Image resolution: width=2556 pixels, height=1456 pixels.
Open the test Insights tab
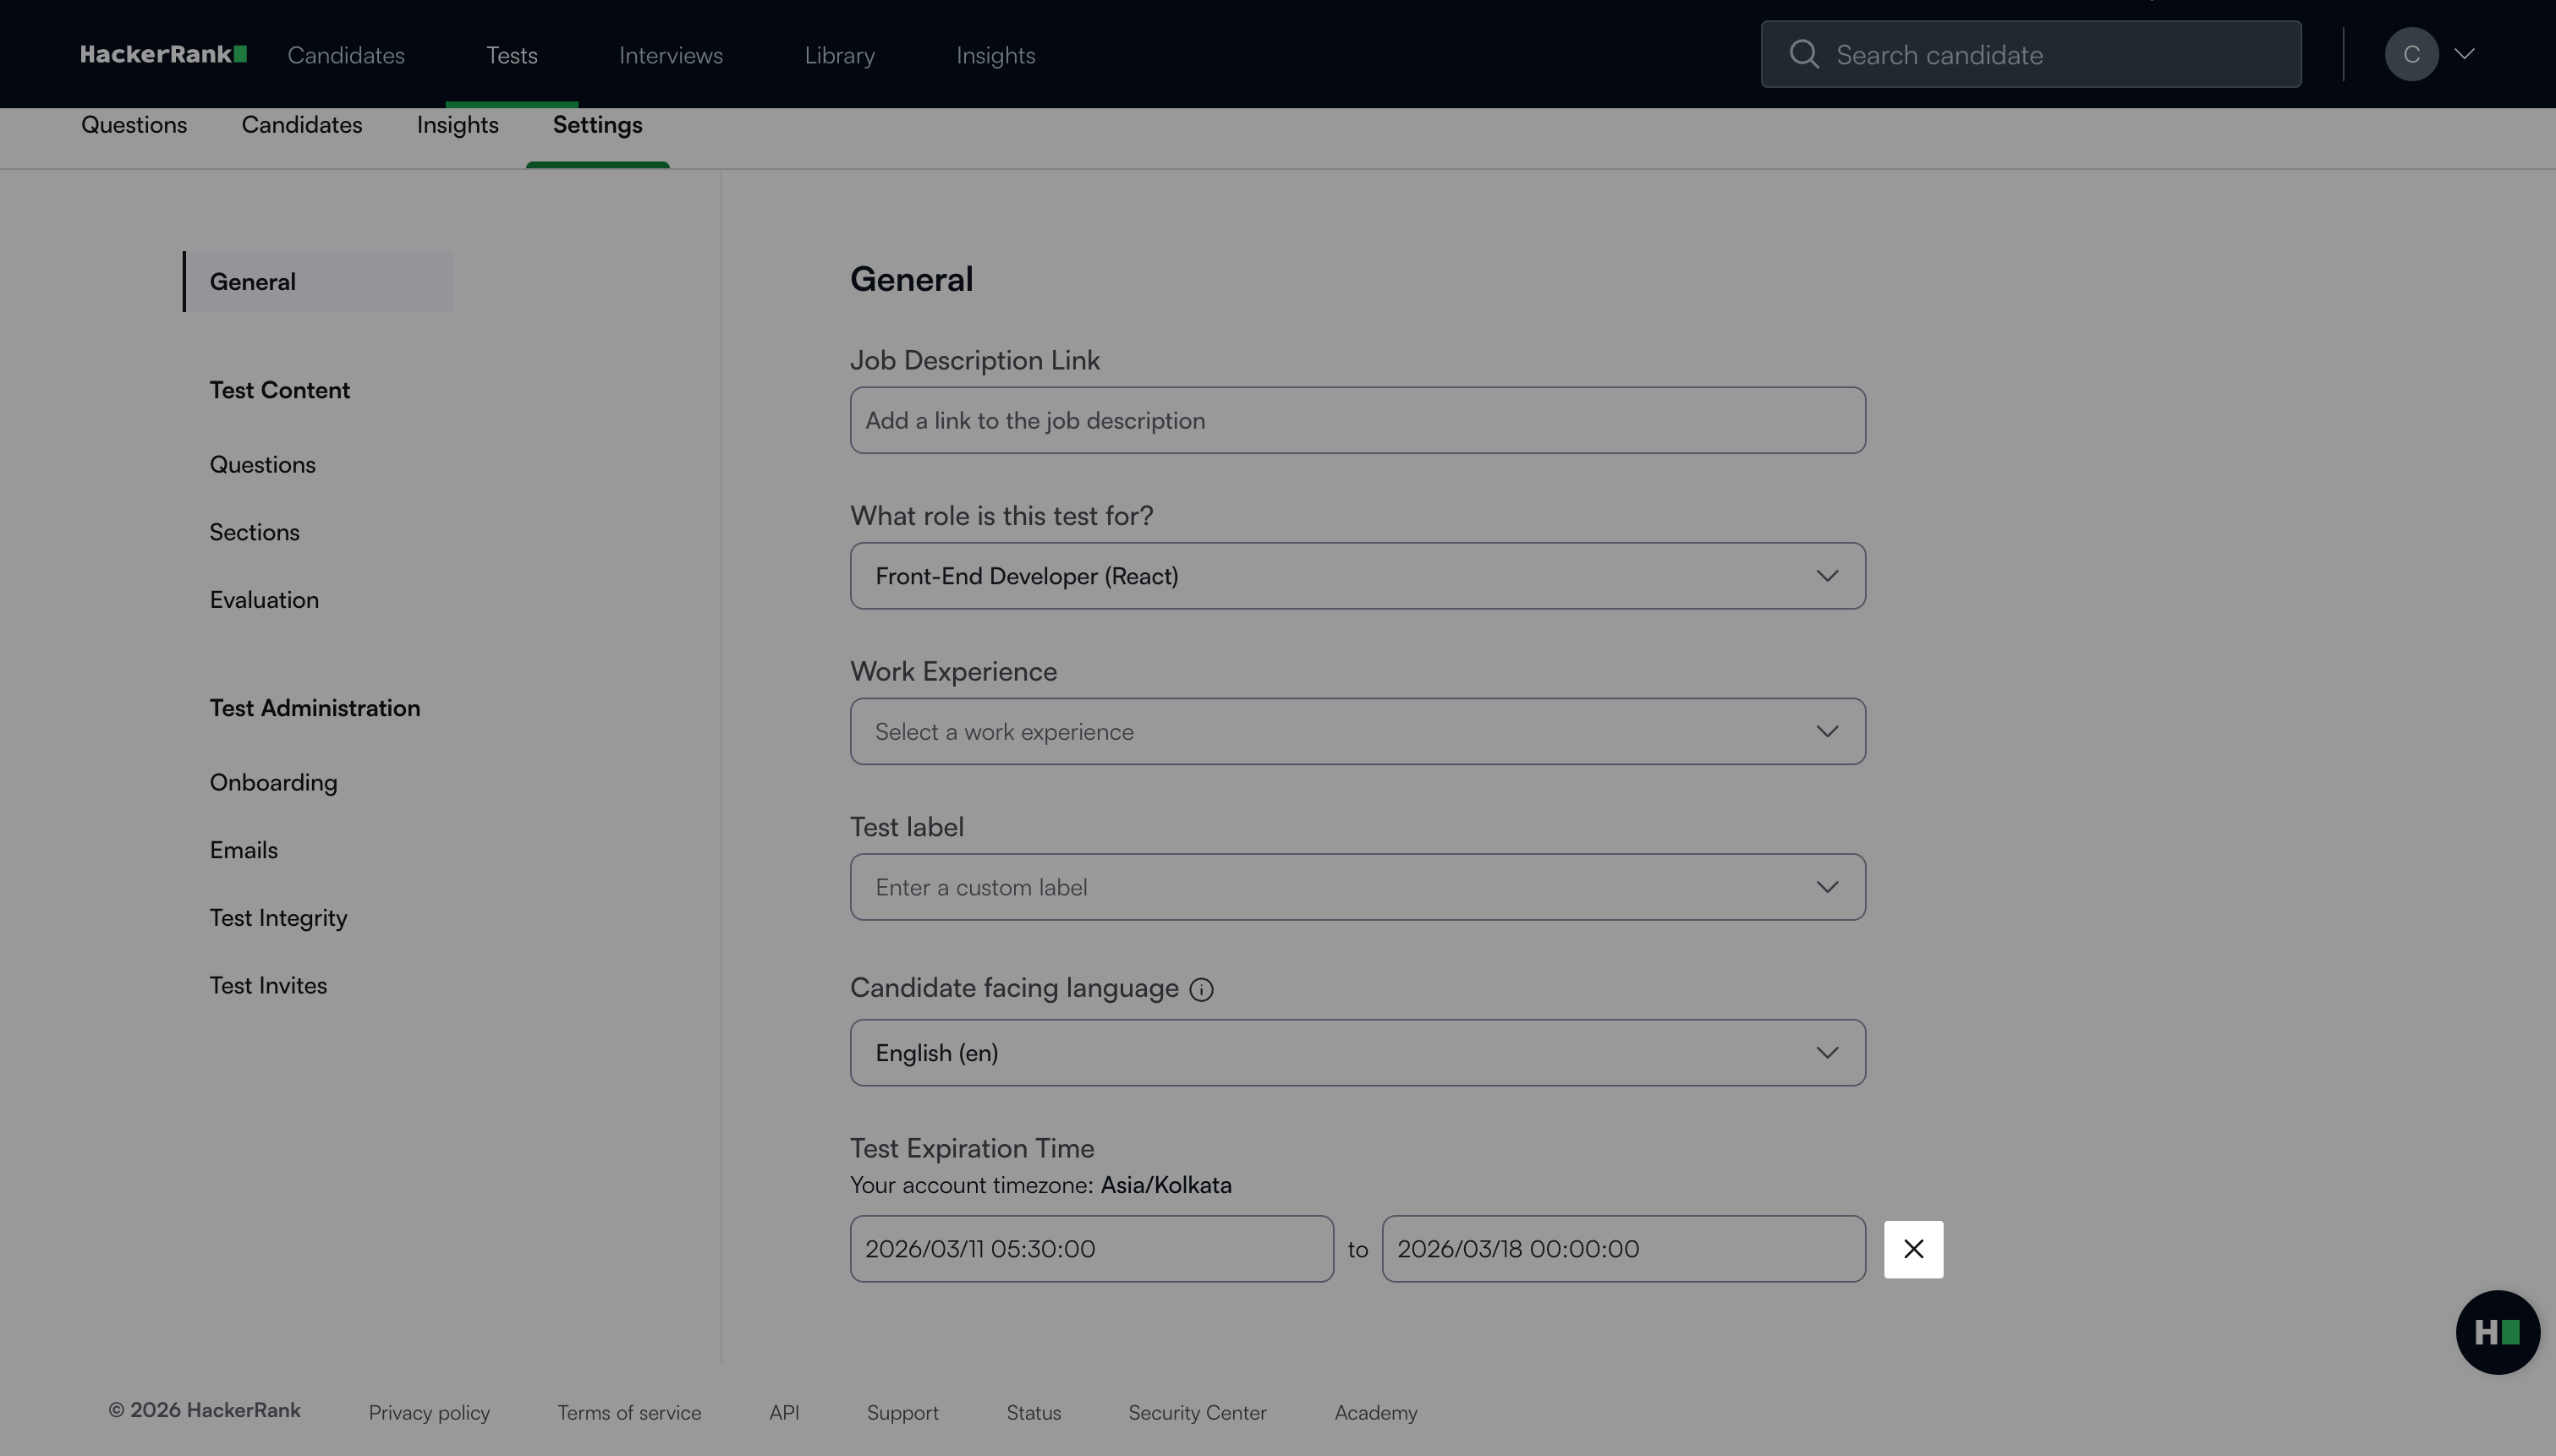click(457, 125)
